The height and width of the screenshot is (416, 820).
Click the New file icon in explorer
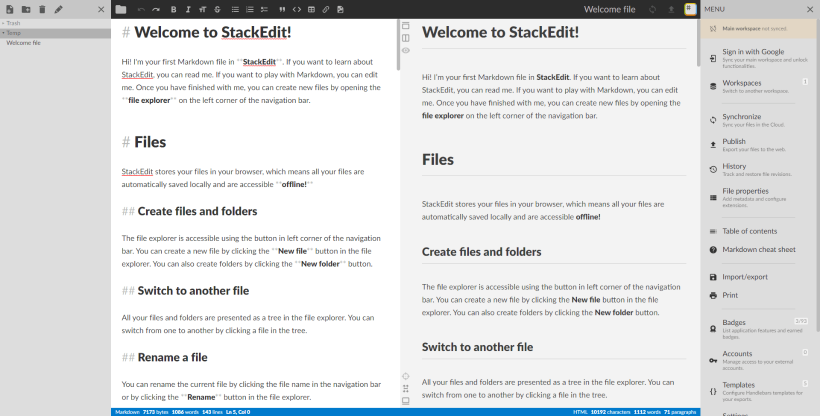tap(9, 9)
